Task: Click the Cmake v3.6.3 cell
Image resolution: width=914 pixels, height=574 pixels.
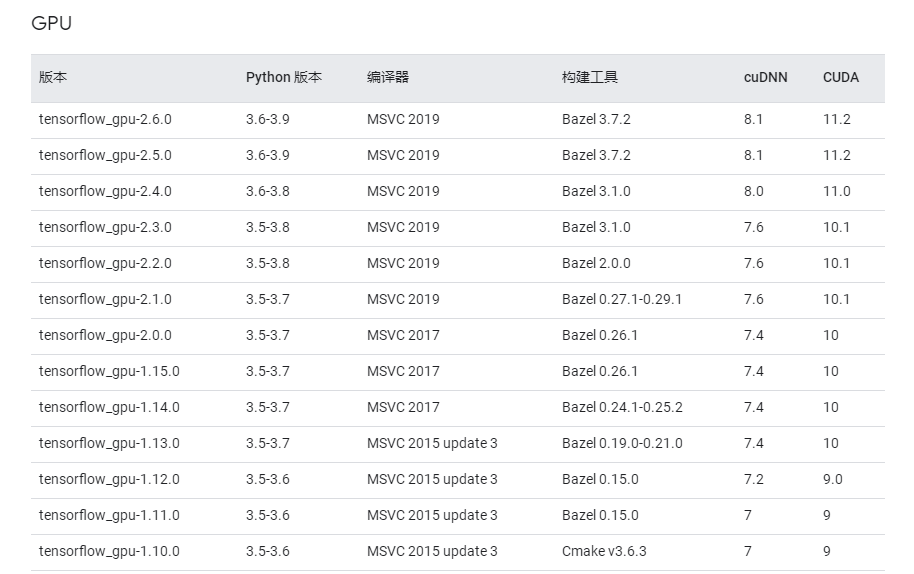Action: click(604, 552)
